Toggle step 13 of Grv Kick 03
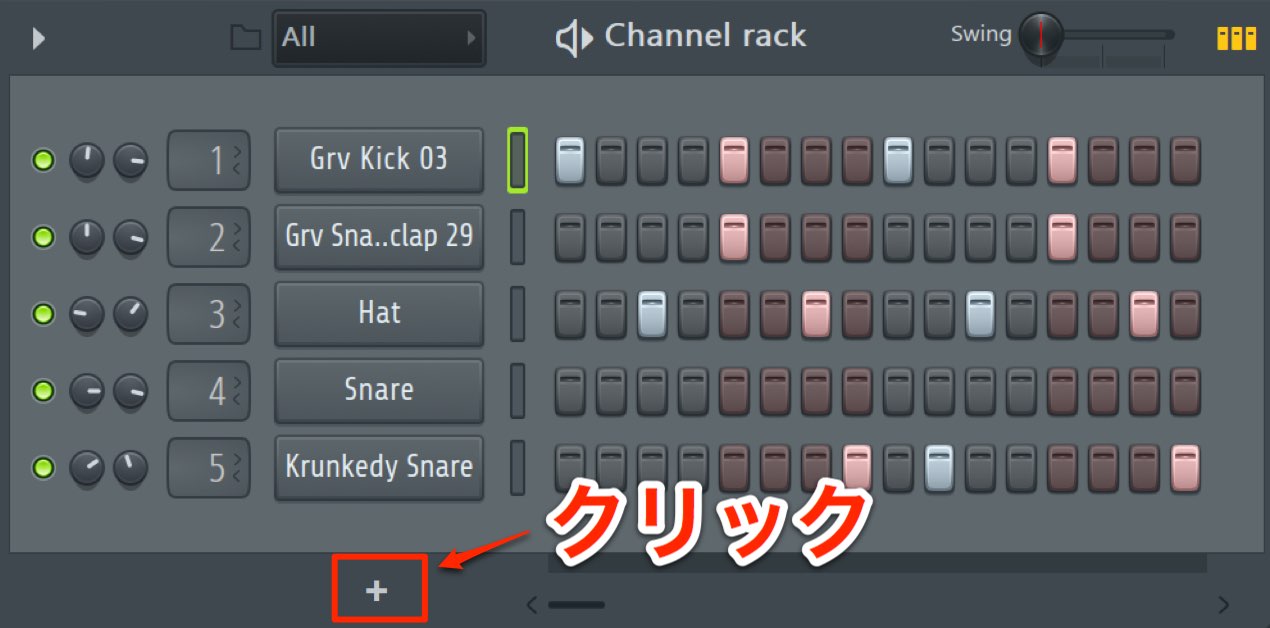Image resolution: width=1270 pixels, height=628 pixels. coord(1062,160)
